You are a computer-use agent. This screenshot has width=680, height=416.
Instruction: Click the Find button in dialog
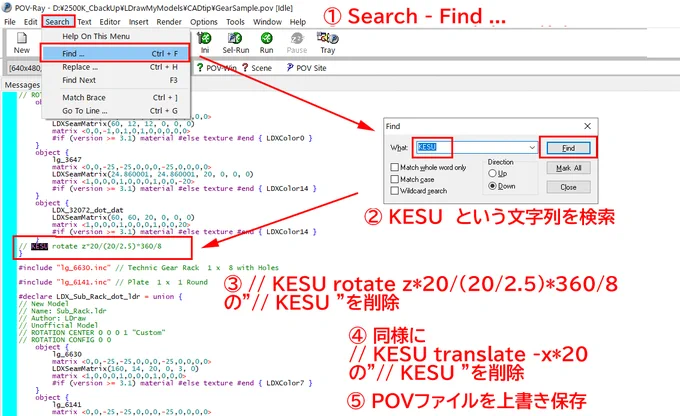(568, 148)
